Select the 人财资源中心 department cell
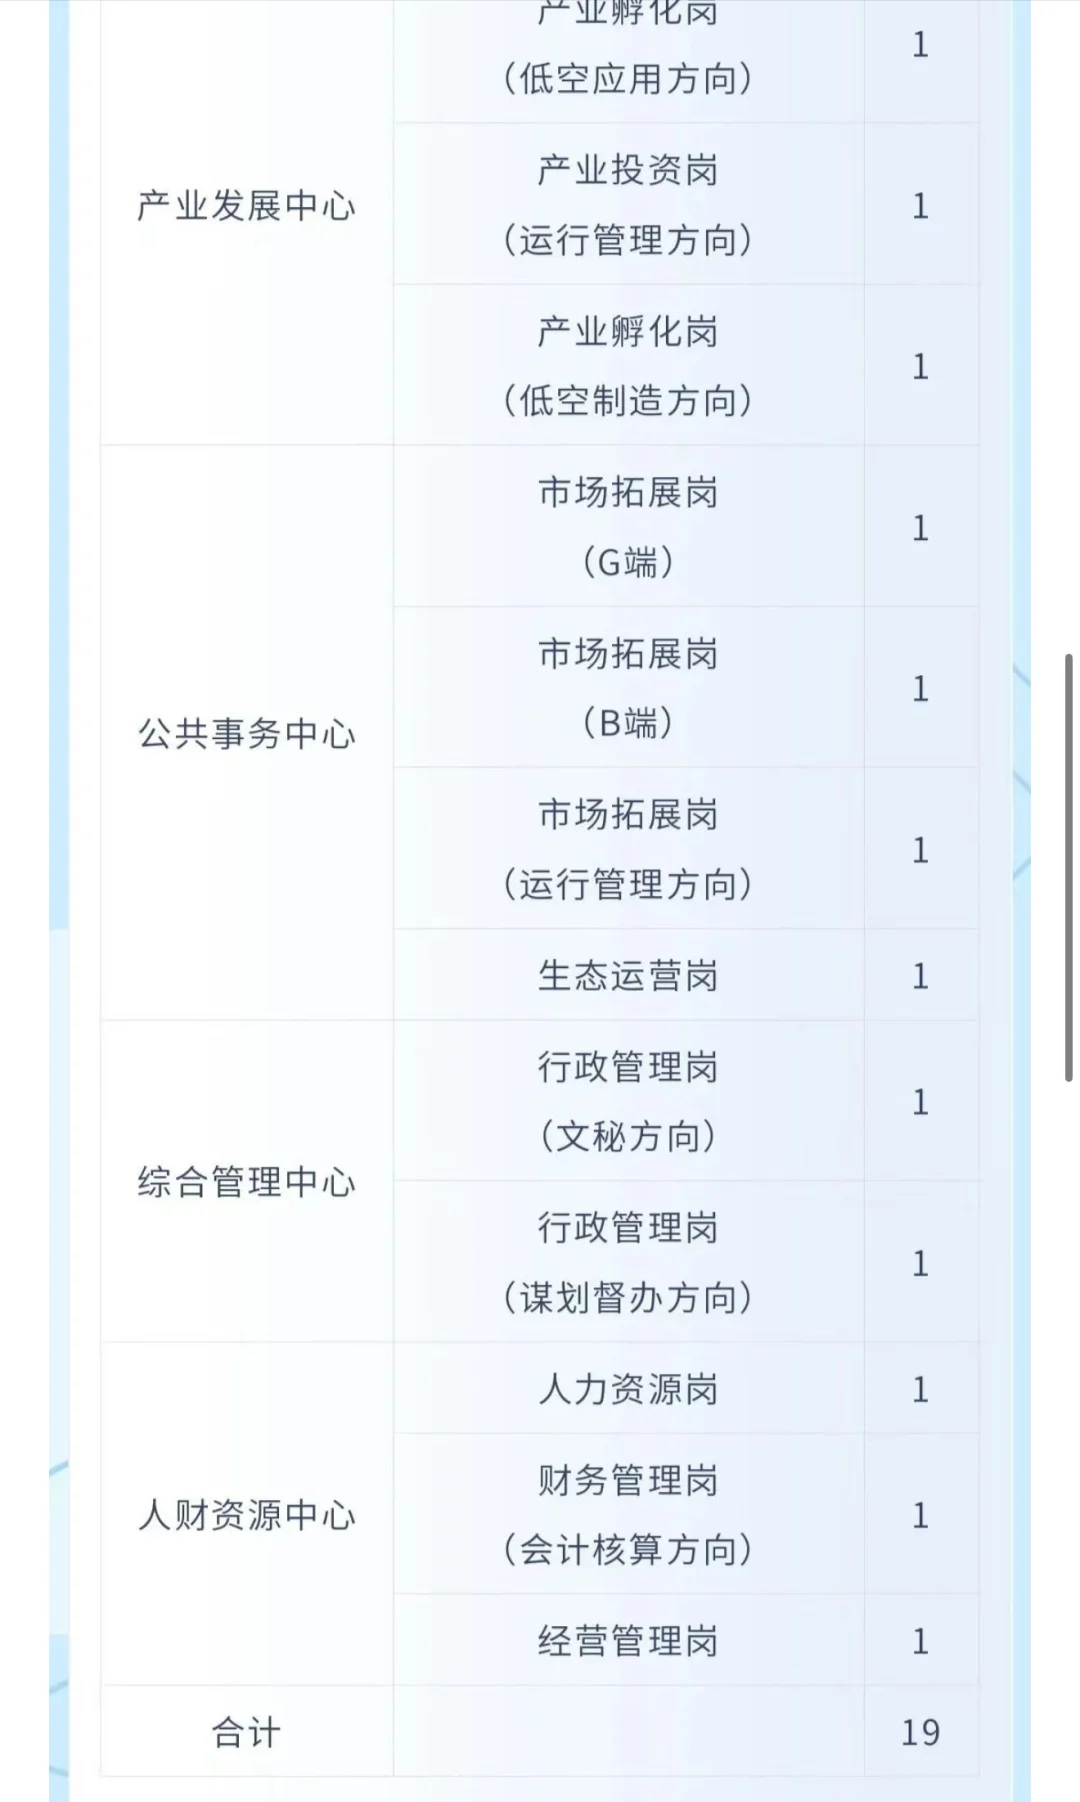Image resolution: width=1080 pixels, height=1802 pixels. [x=247, y=1514]
